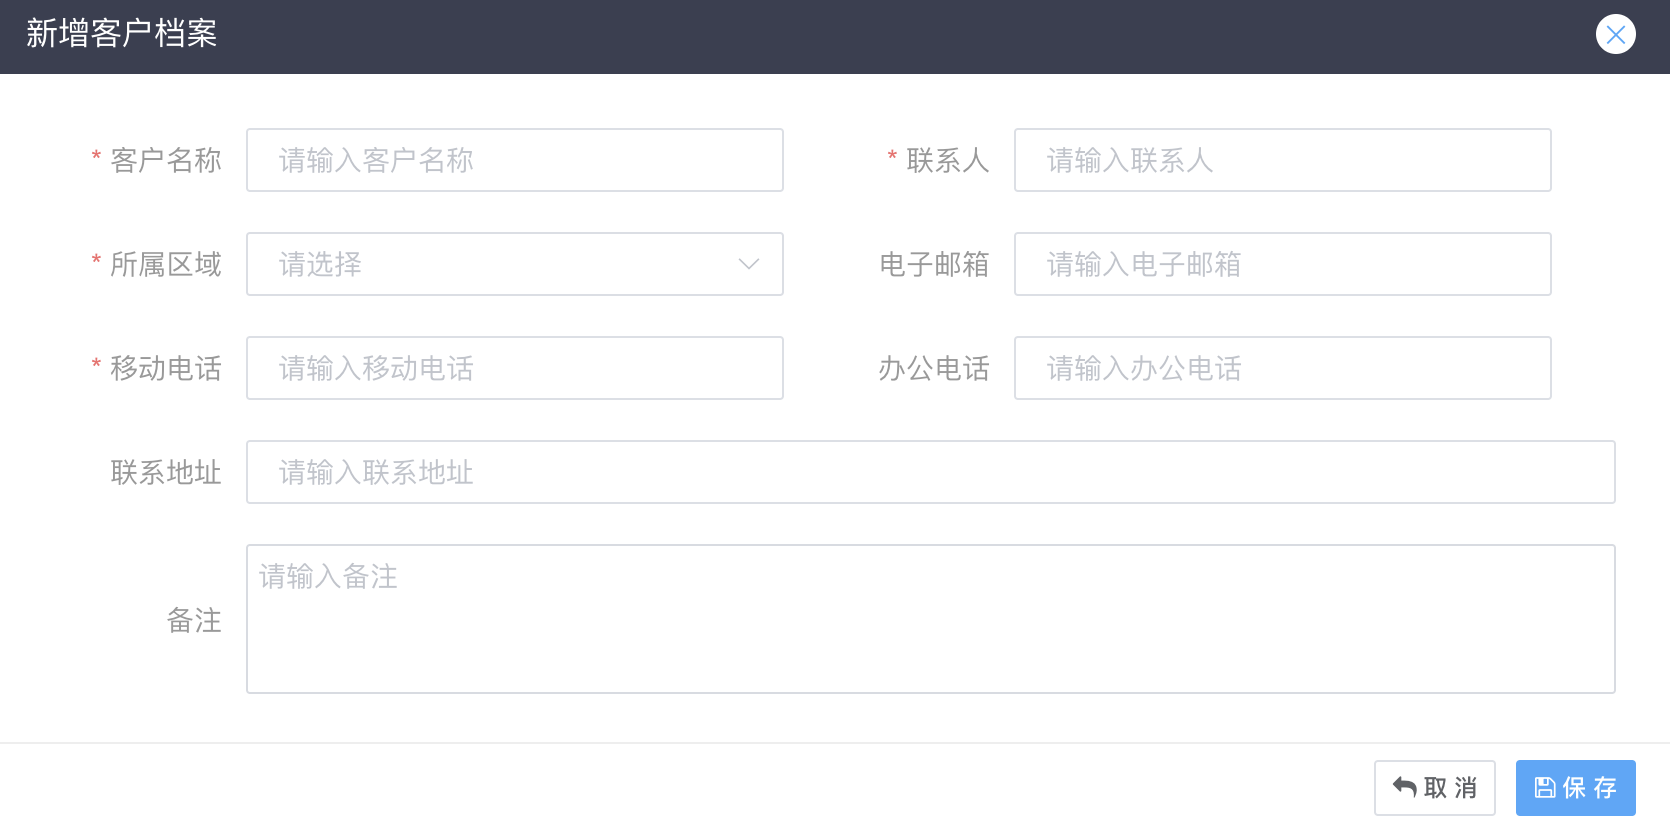Click the floppy disk icon beside 保存
1670x826 pixels.
(1545, 787)
